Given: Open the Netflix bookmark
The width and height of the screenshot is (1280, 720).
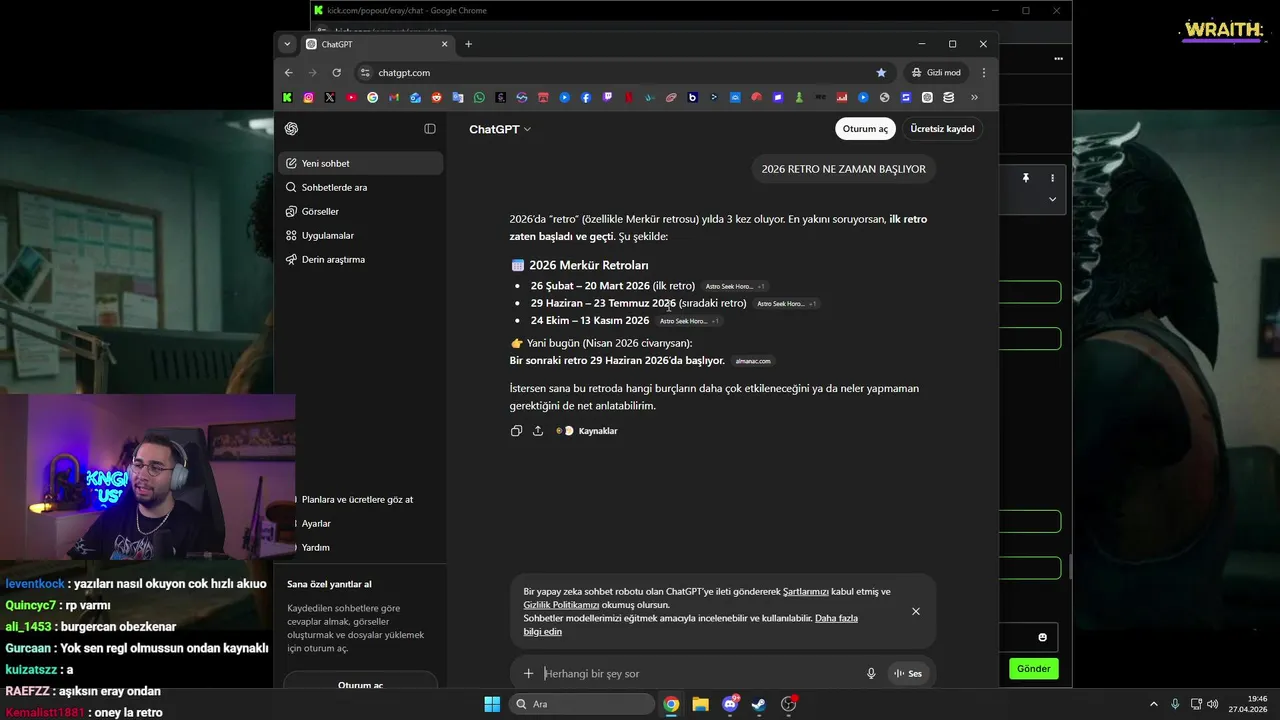Looking at the screenshot, I should (629, 97).
